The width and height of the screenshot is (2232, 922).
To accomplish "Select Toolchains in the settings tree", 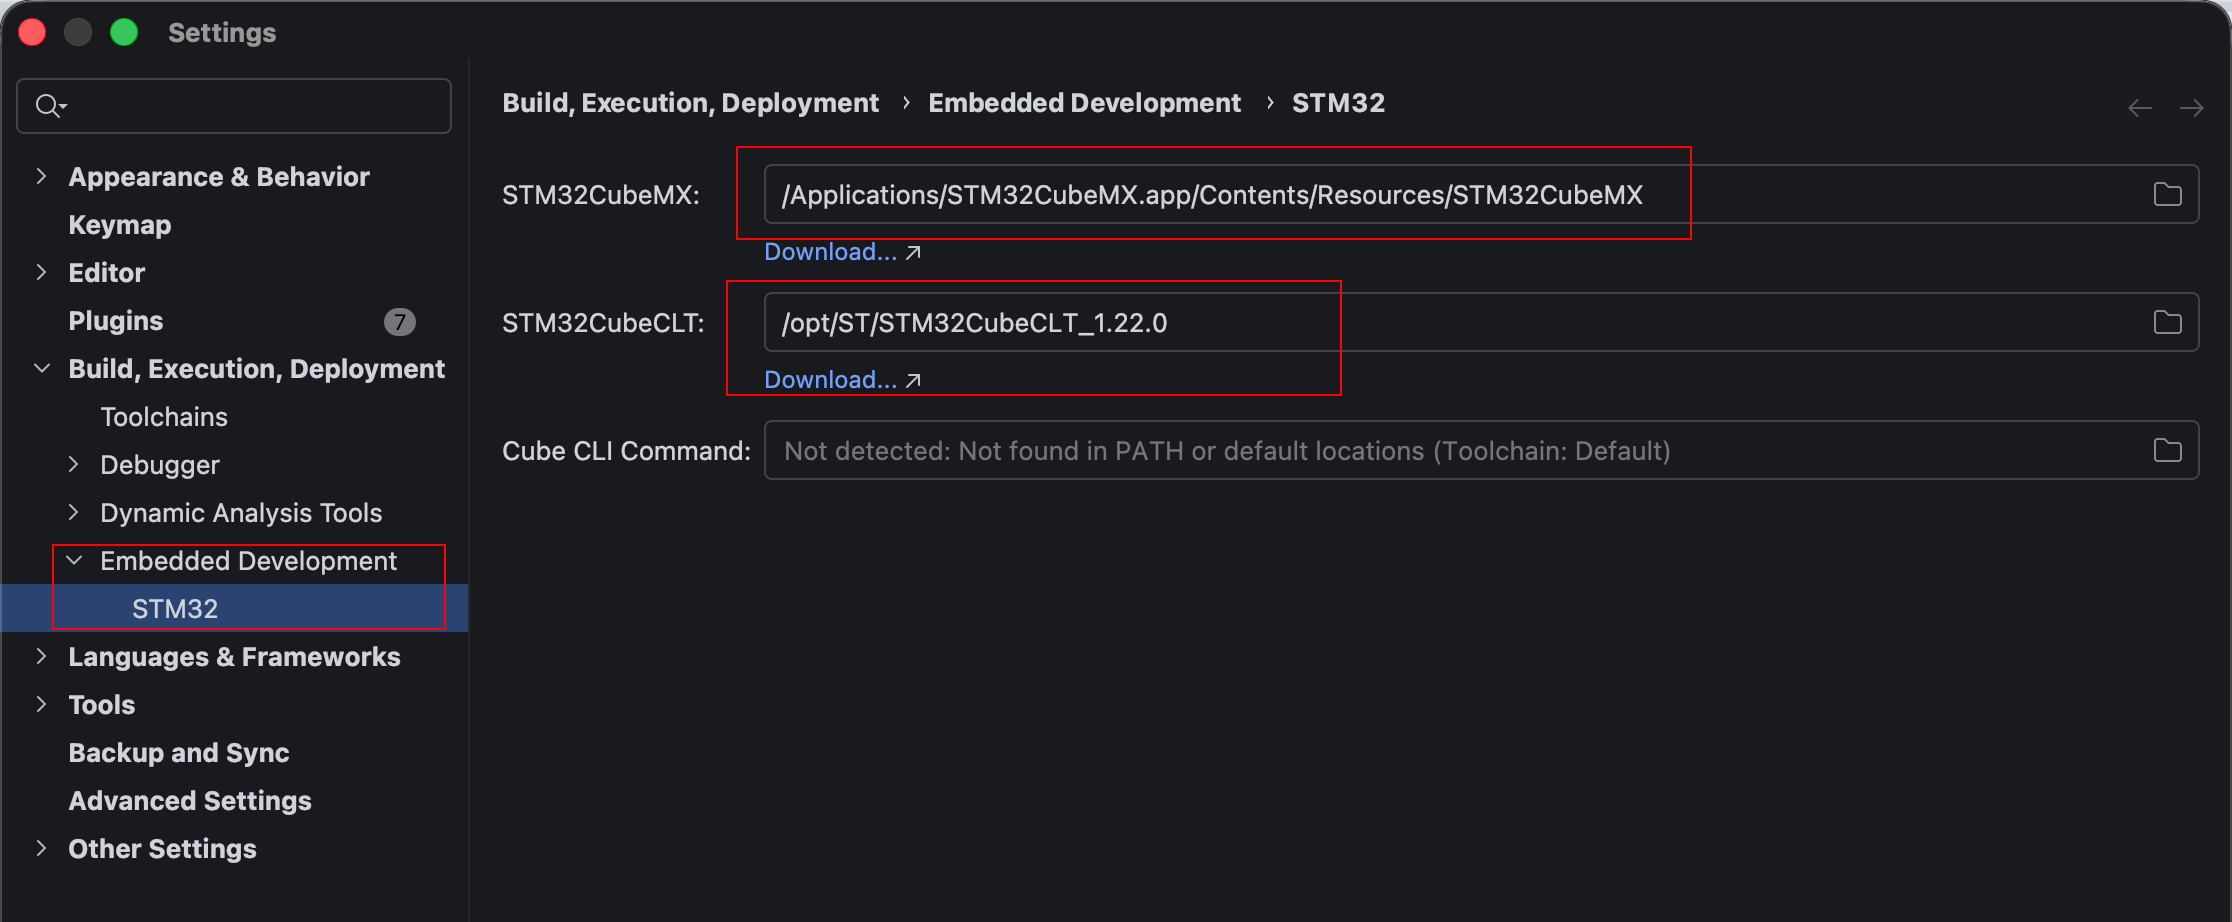I will coord(164,417).
